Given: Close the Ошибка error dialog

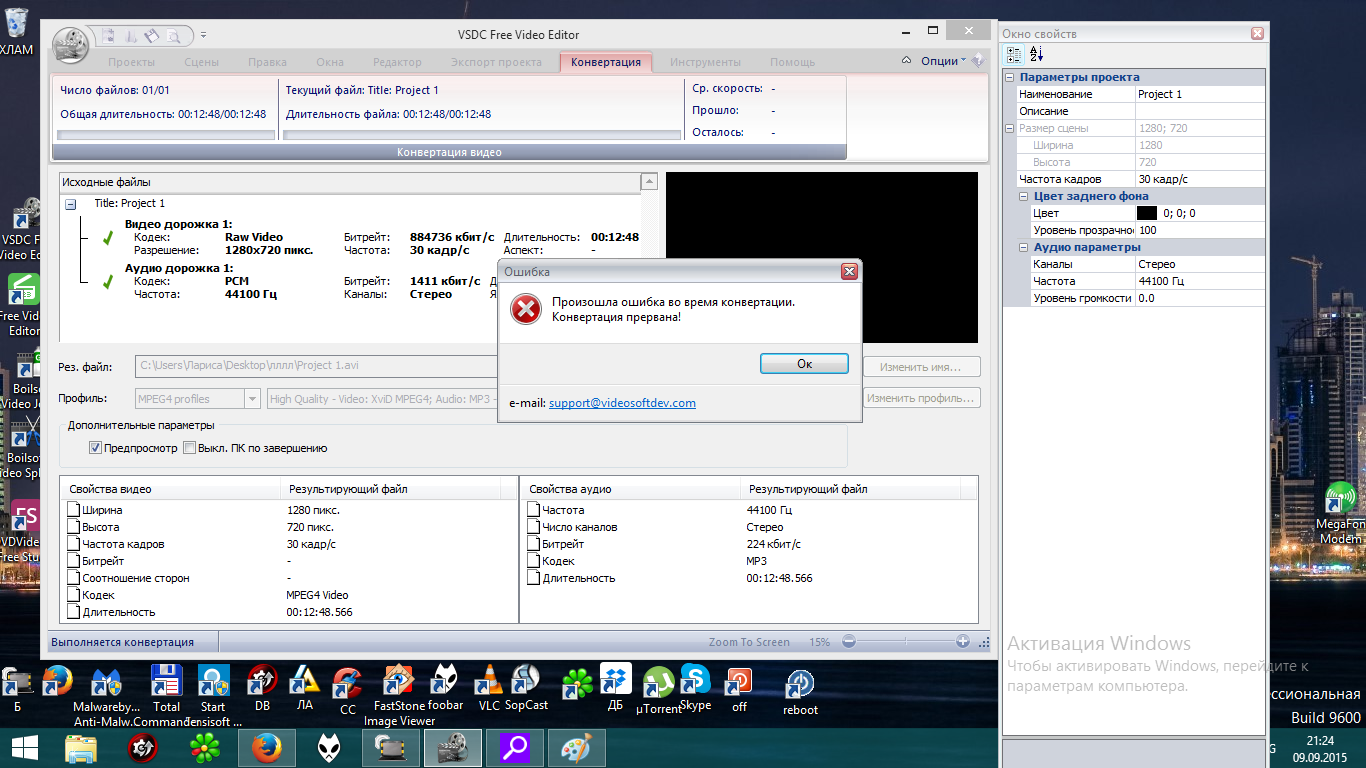Looking at the screenshot, I should (849, 271).
